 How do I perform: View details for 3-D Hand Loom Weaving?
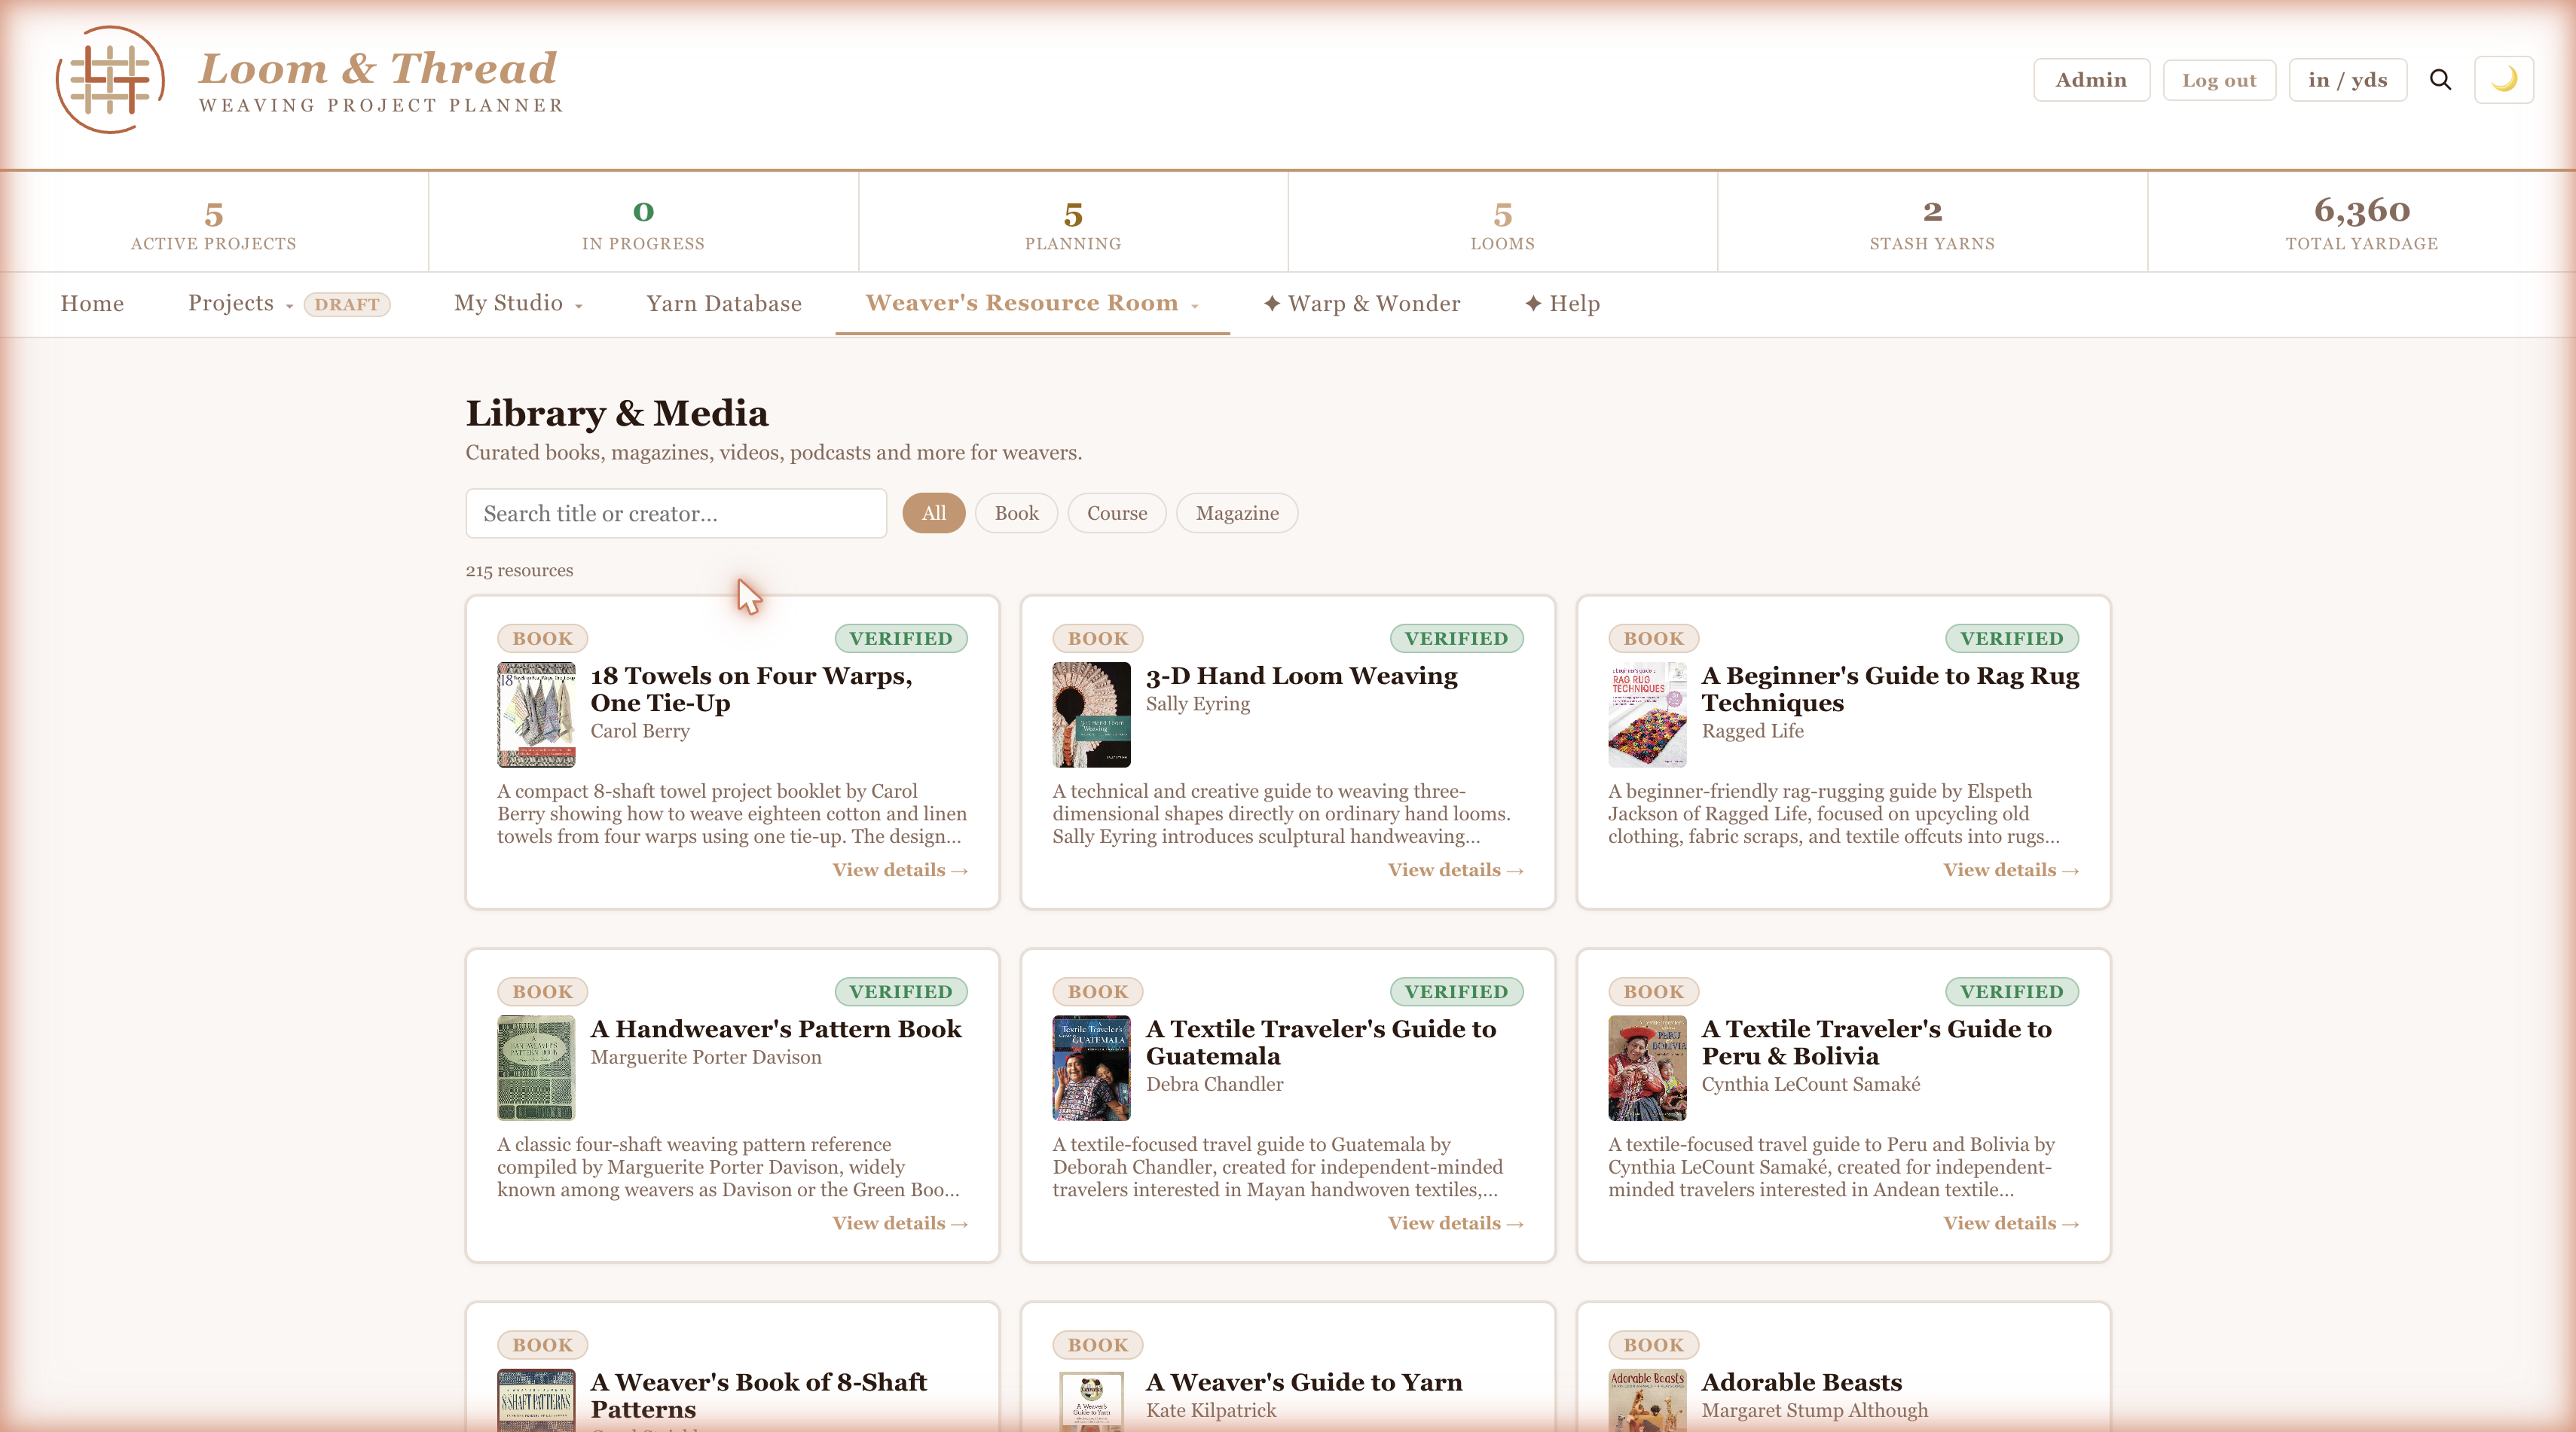tap(1455, 870)
